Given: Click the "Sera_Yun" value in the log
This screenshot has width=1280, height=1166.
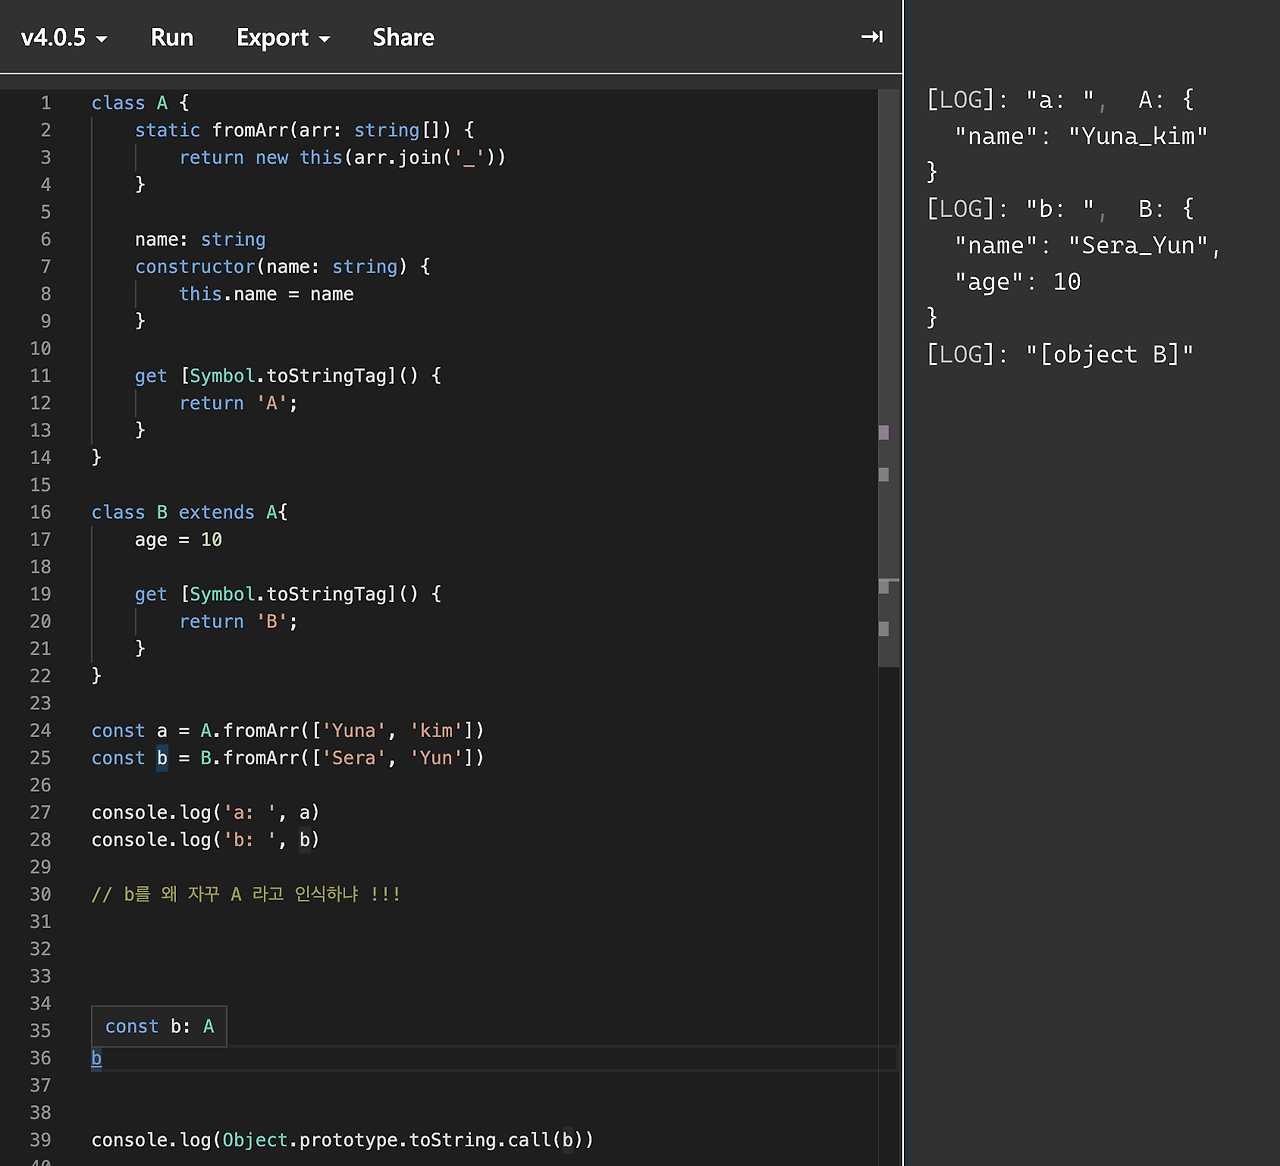Looking at the screenshot, I should (x=1137, y=245).
